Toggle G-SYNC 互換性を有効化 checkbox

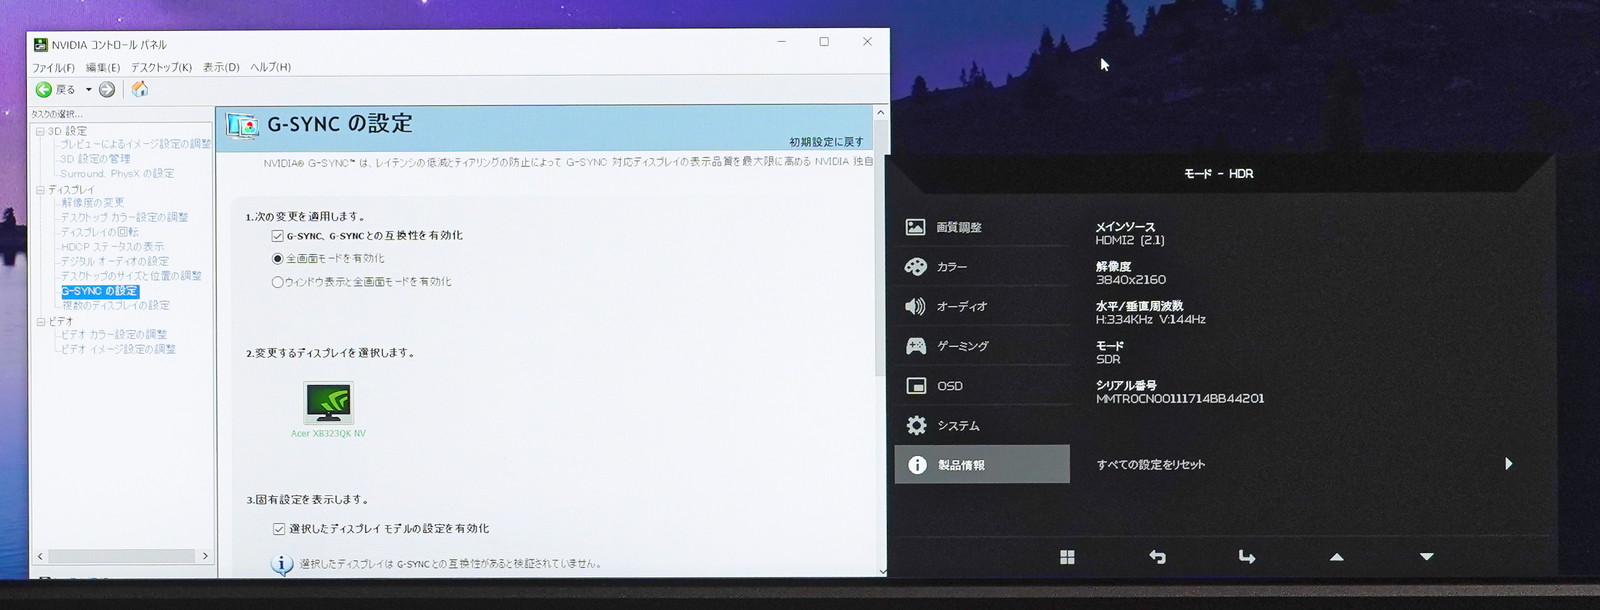[277, 236]
